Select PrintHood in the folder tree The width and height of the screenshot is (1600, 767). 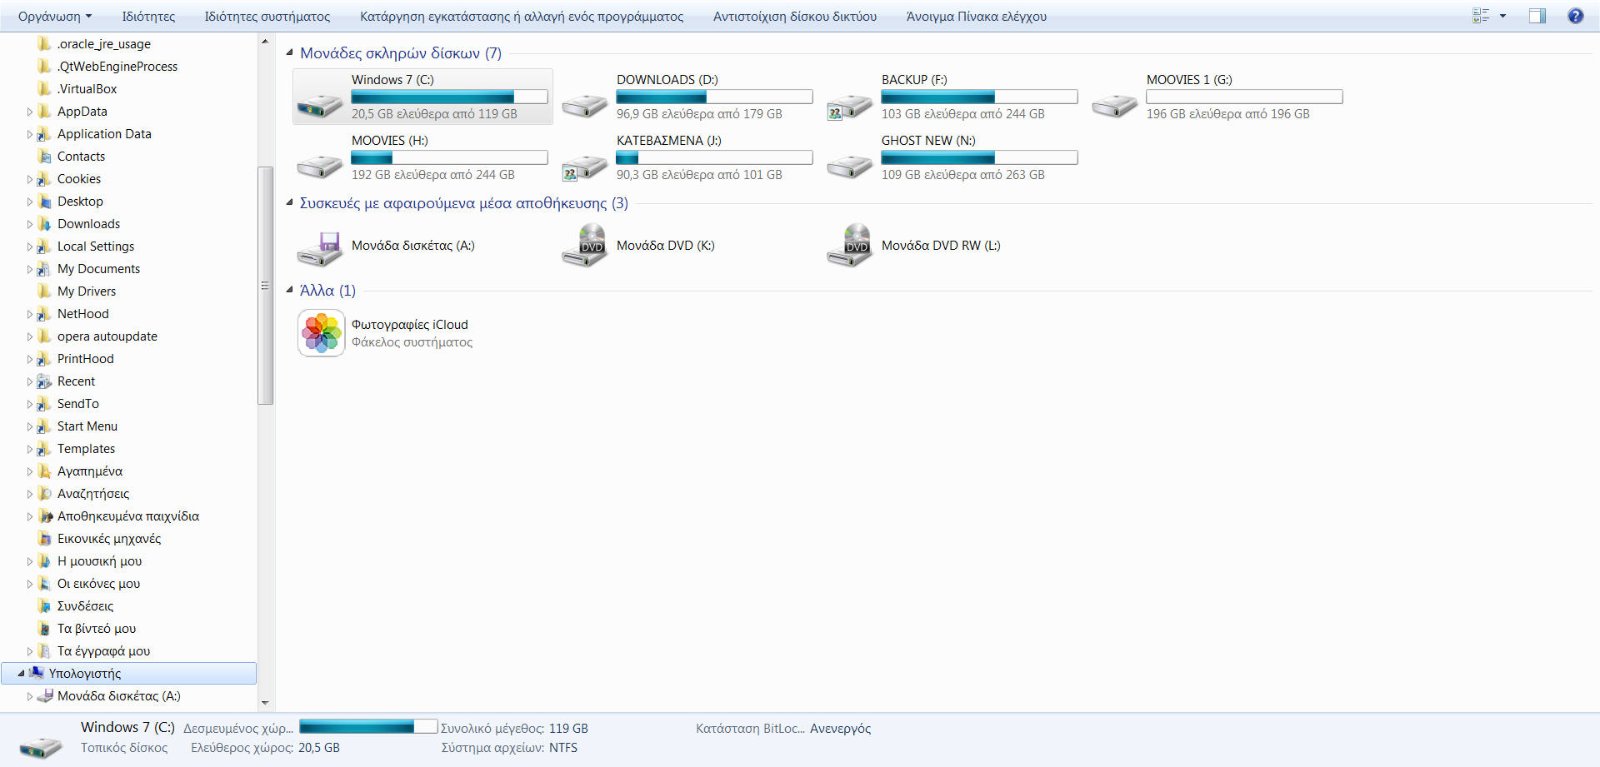pyautogui.click(x=85, y=359)
